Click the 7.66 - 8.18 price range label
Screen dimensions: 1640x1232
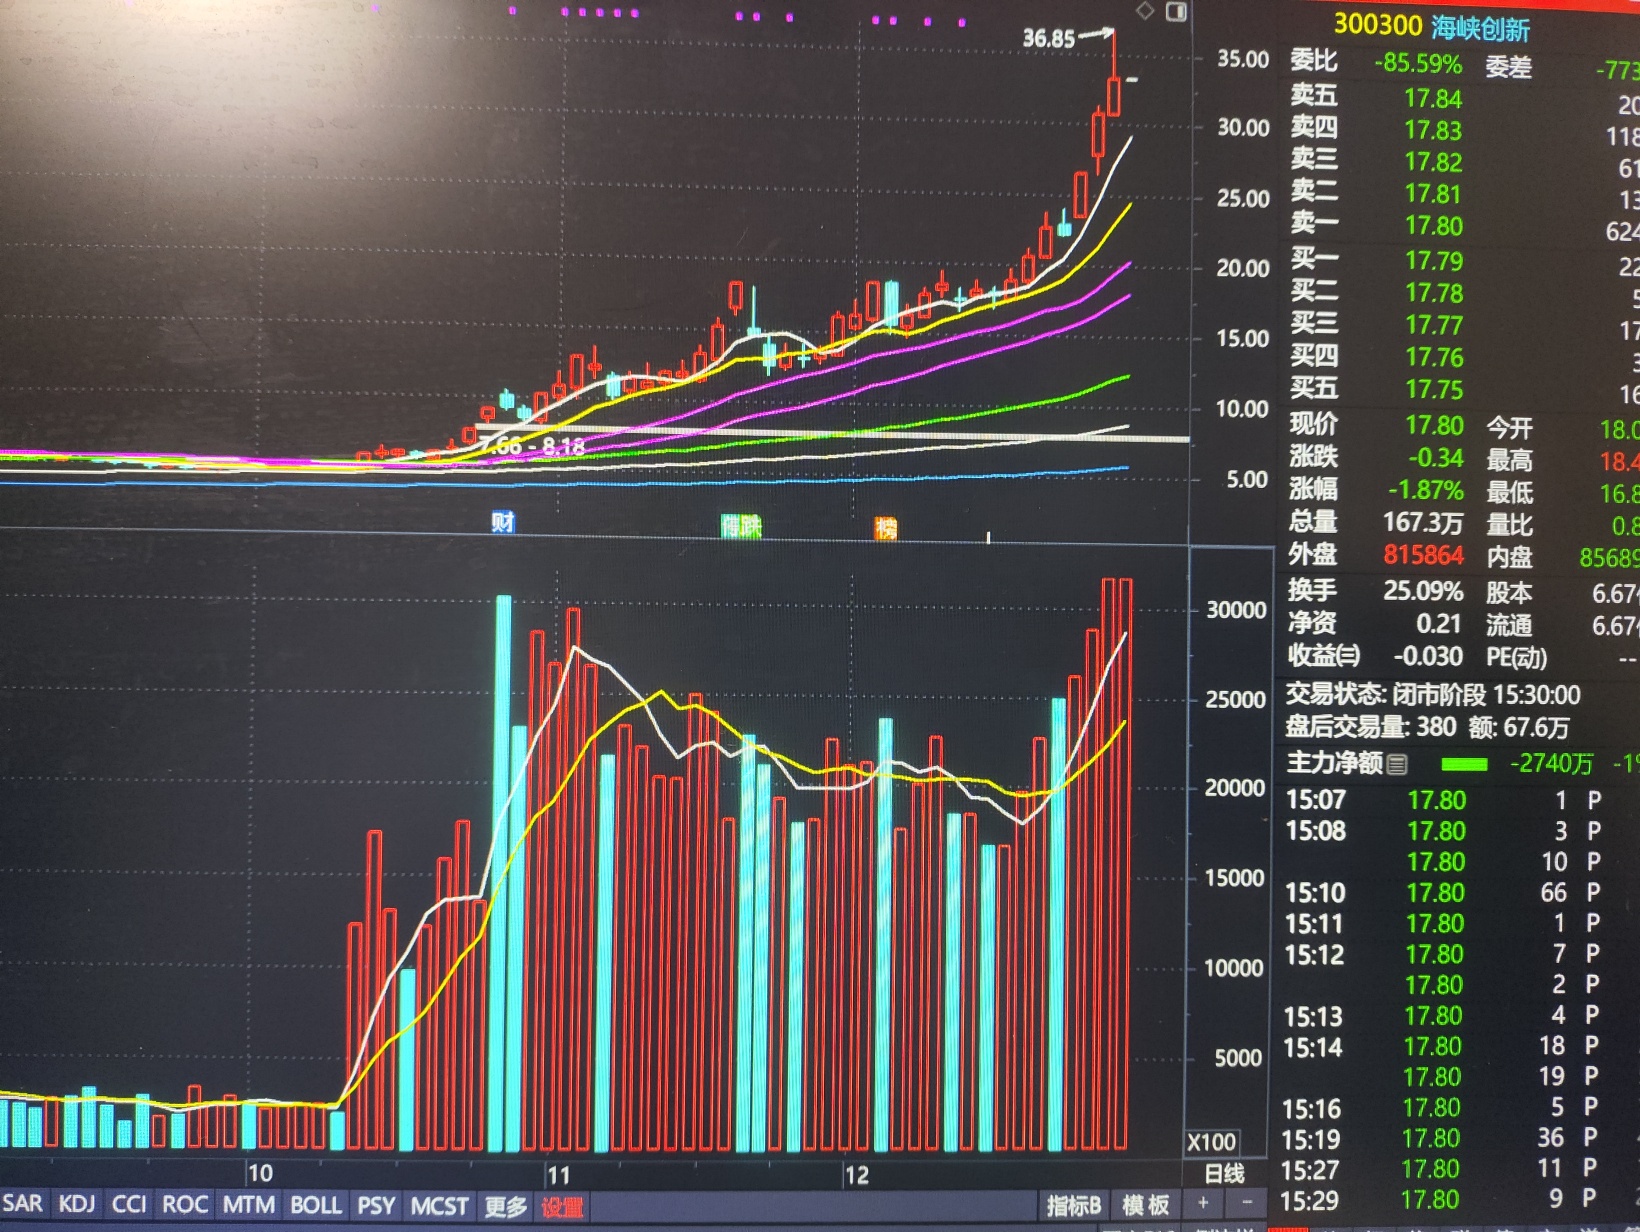click(534, 447)
